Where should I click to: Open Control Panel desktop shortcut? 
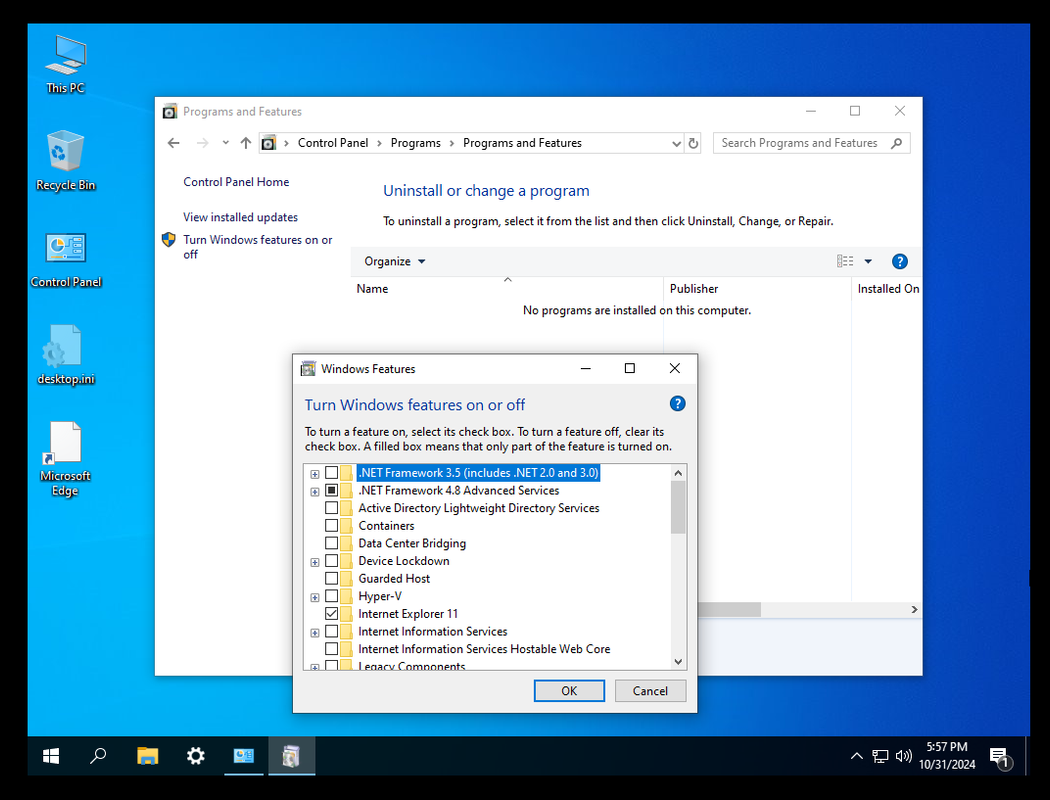tap(66, 260)
